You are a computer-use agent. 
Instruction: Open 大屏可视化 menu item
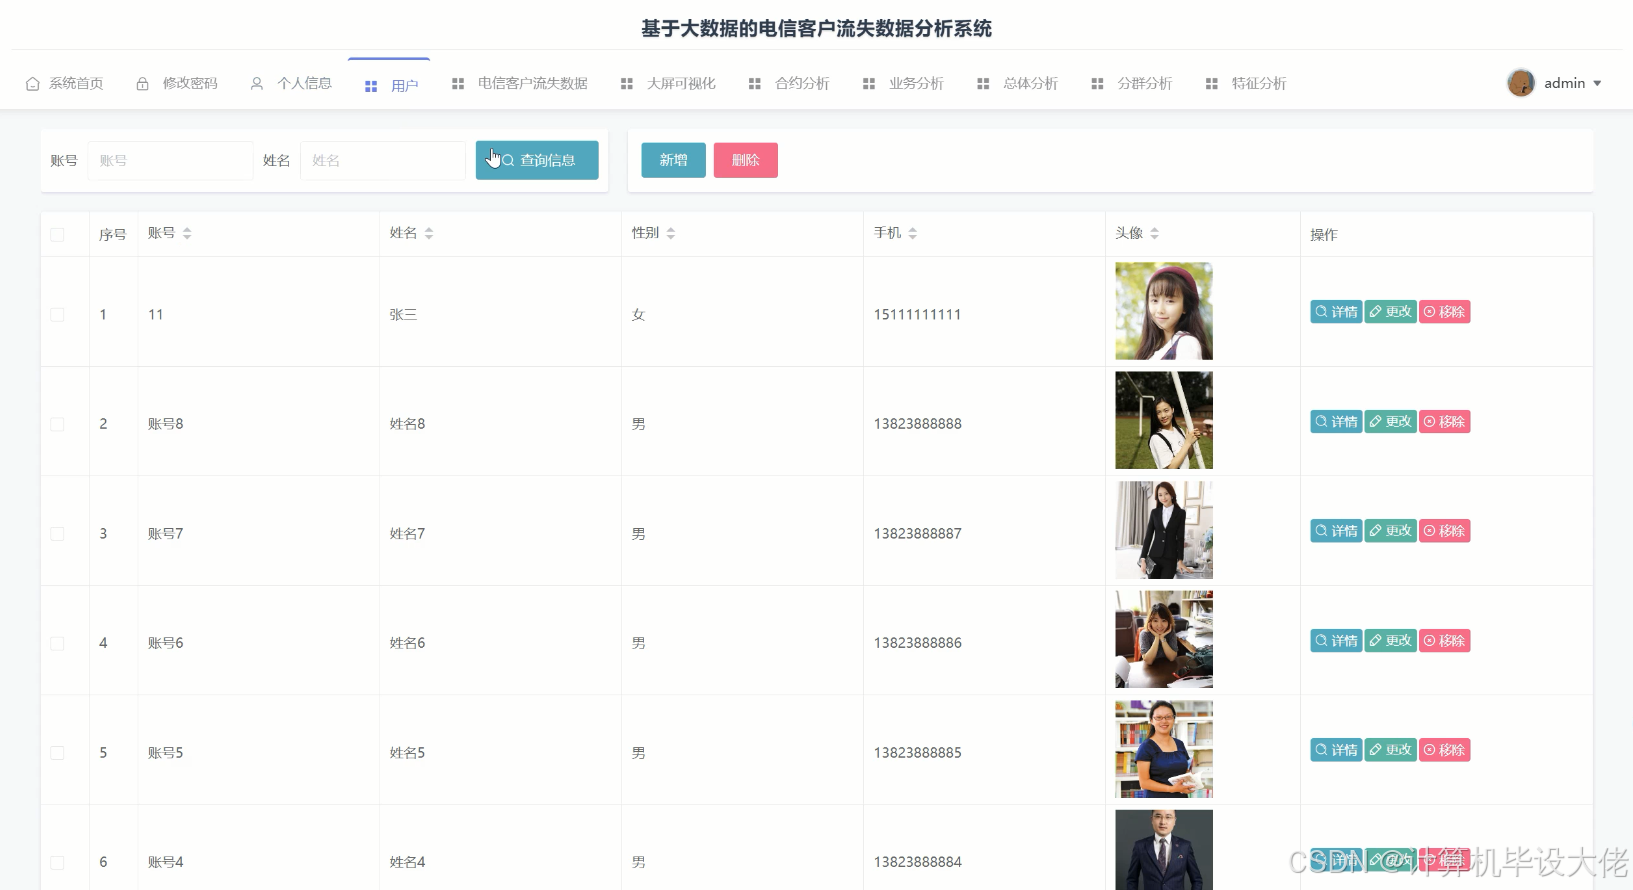(668, 84)
